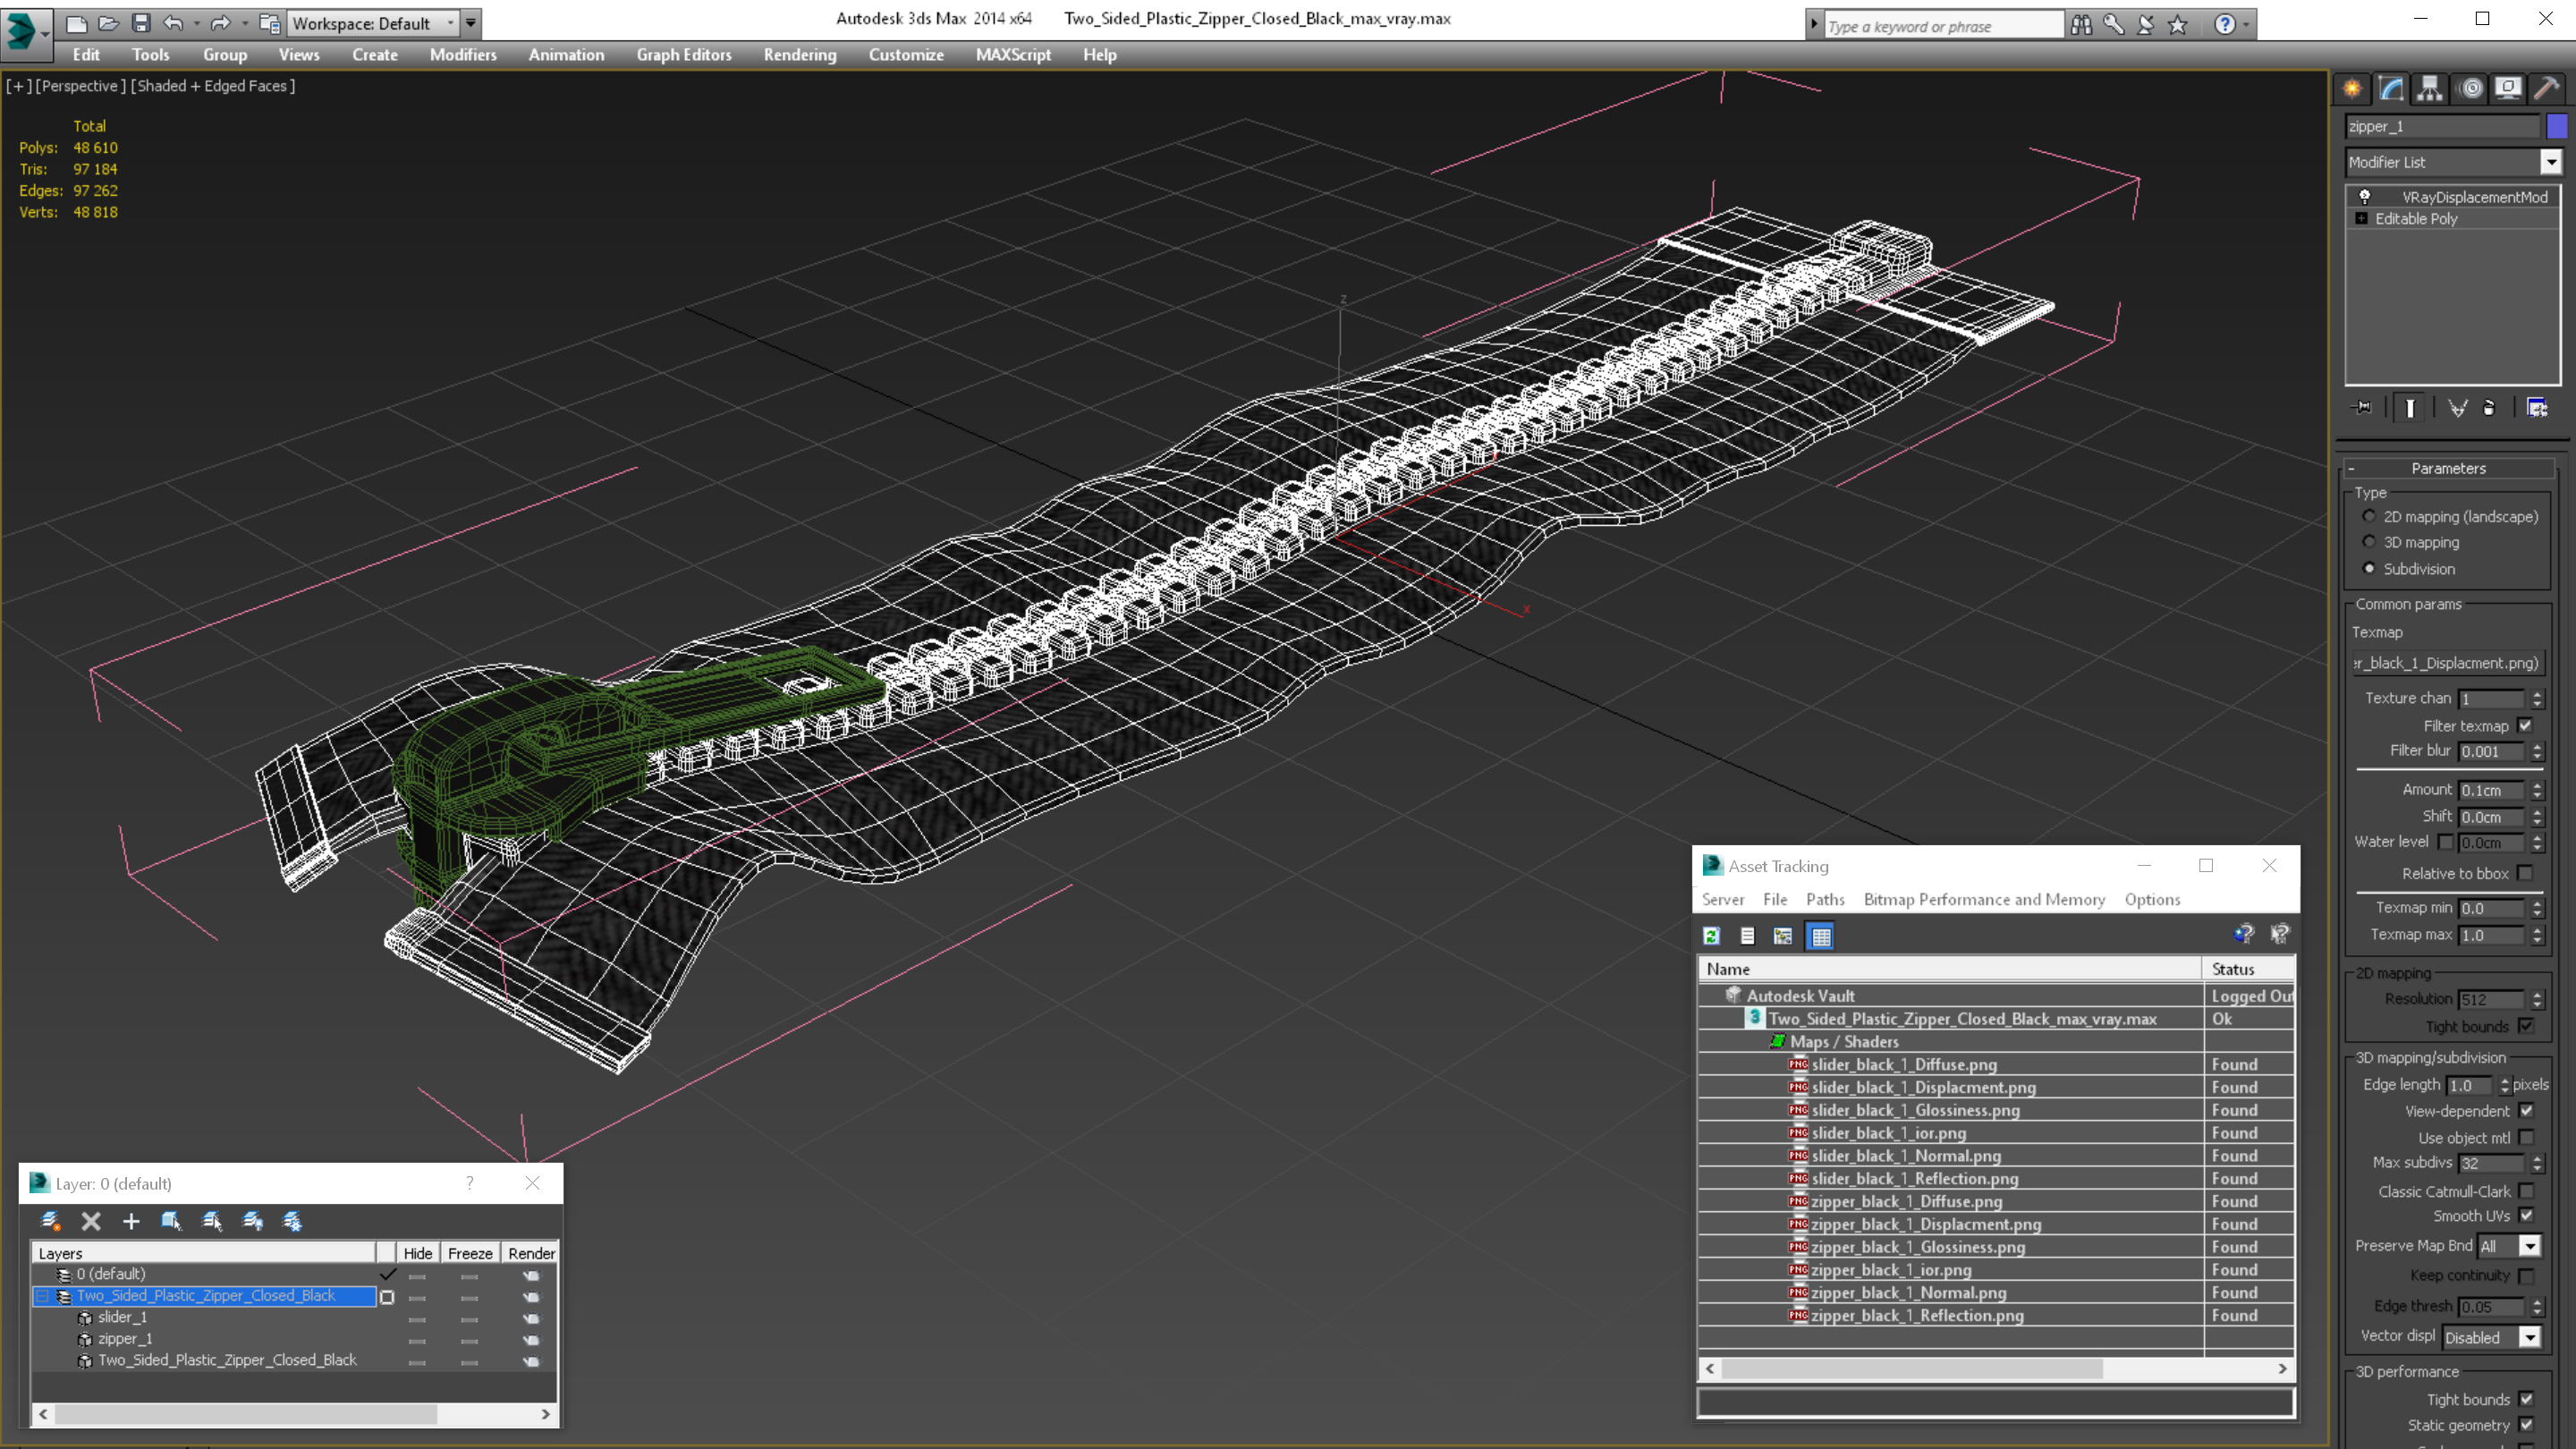
Task: Click the Asset Tracking horizontal scrollbar
Action: pos(1995,1368)
